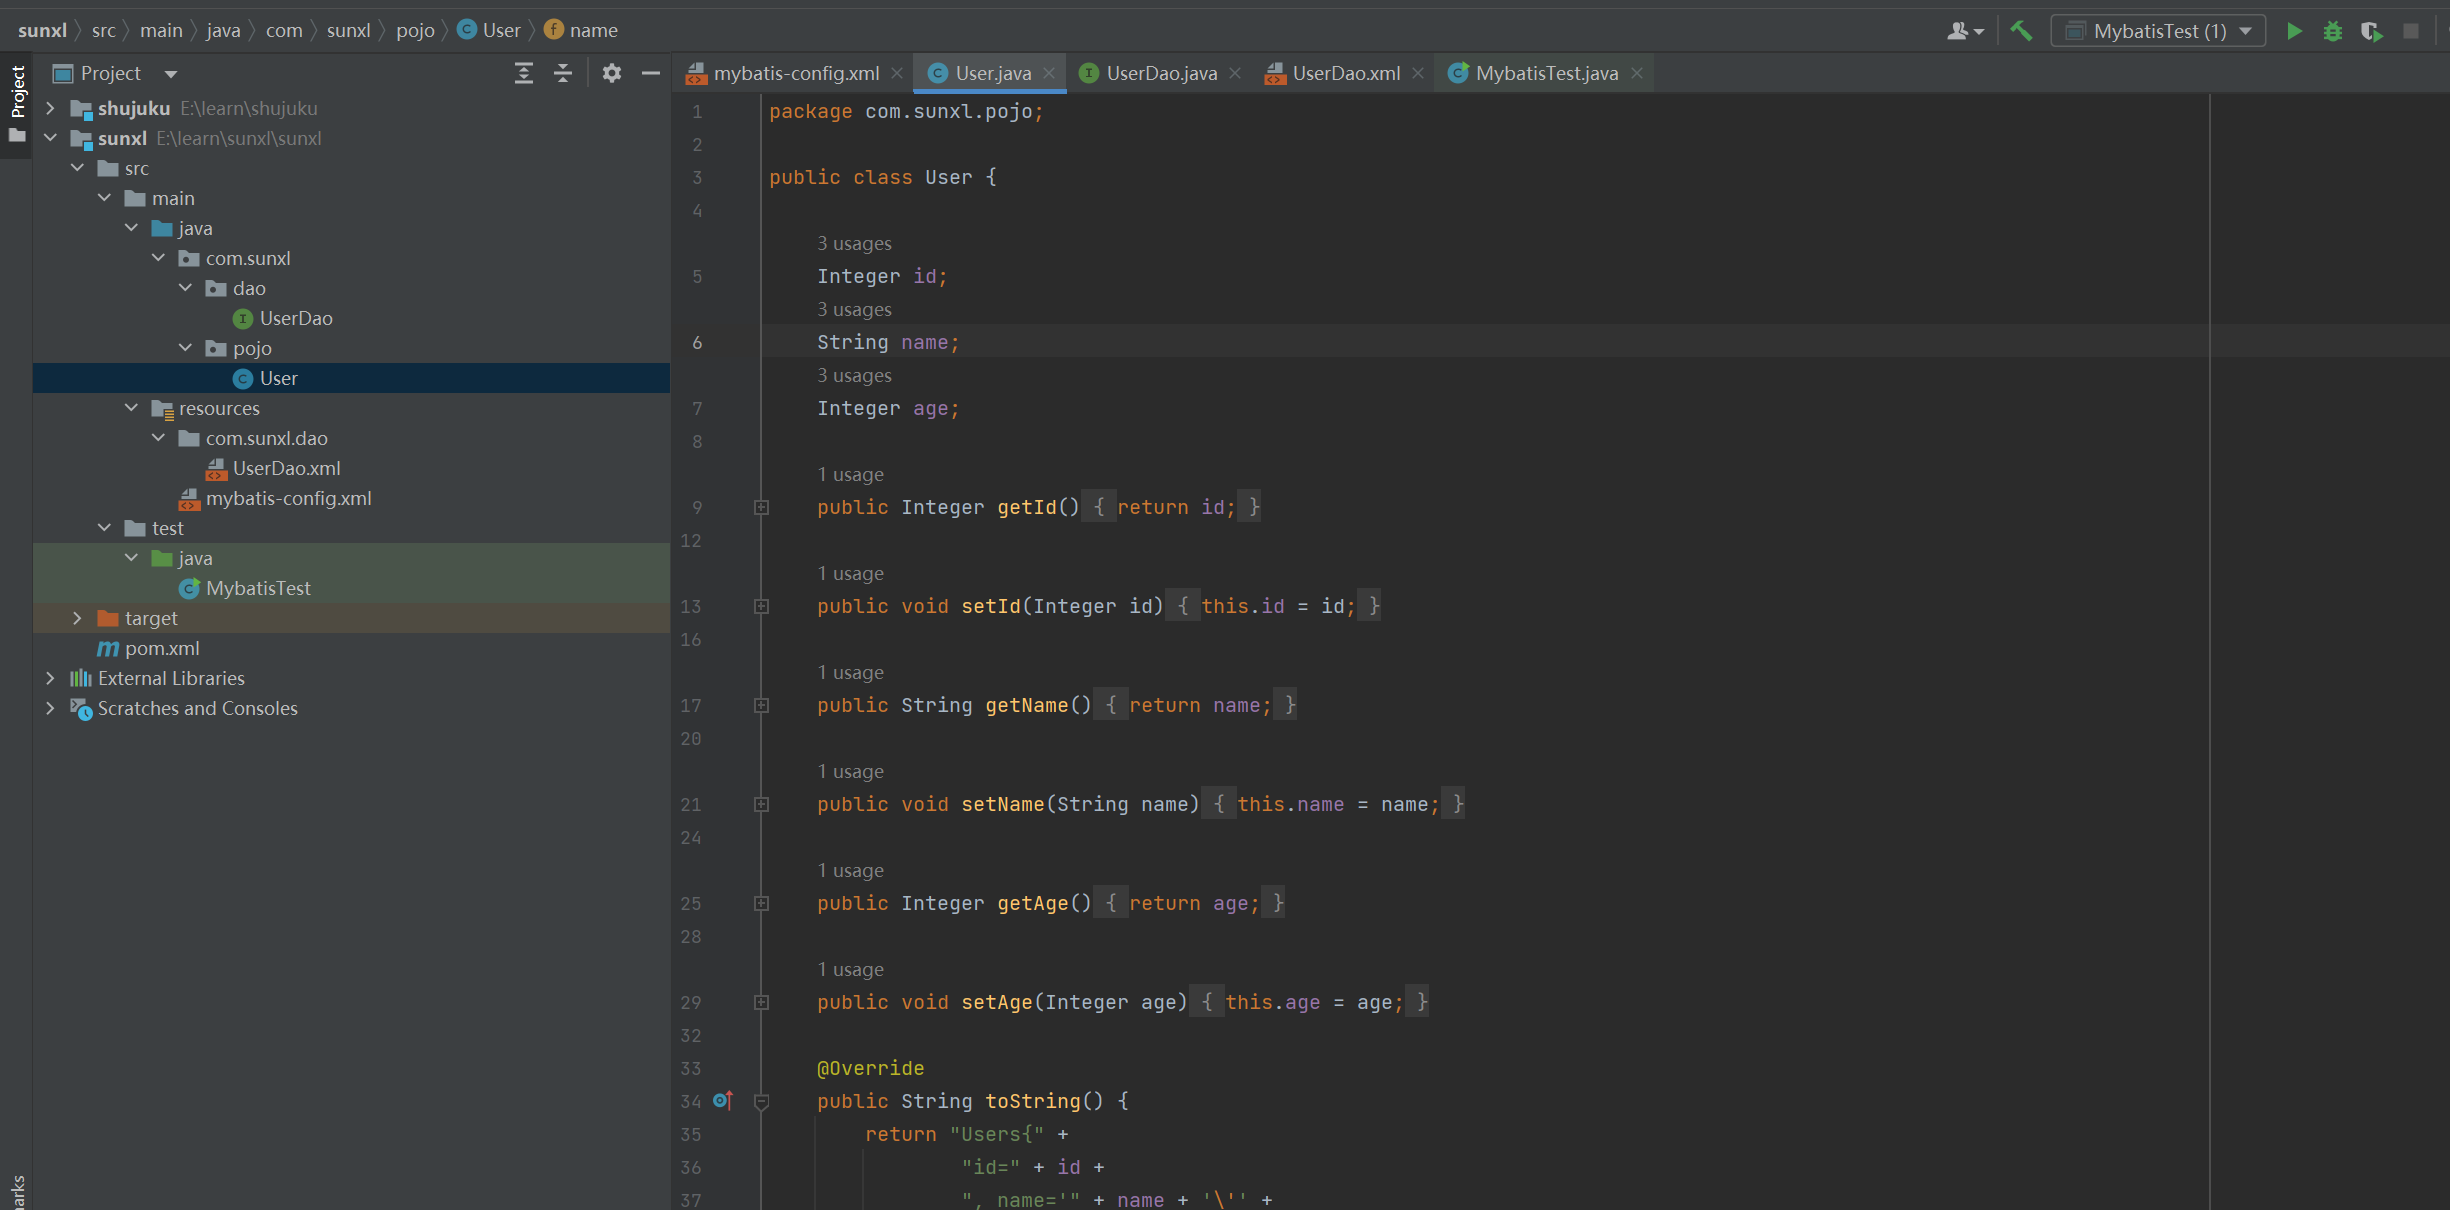Switch to UserDao.xml tab
Viewport: 2450px width, 1210px height.
(1345, 73)
